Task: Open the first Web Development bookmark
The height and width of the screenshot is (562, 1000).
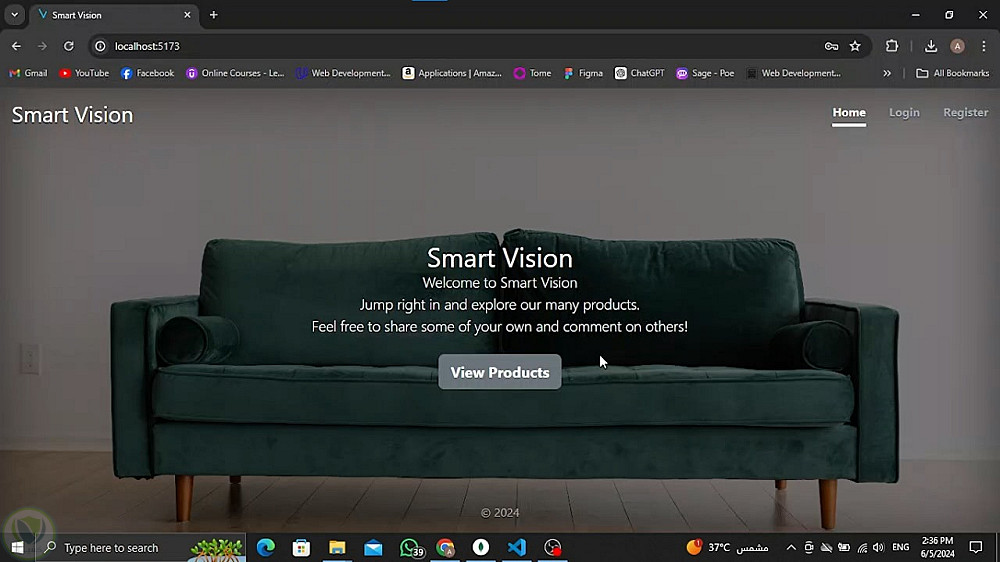Action: point(343,73)
